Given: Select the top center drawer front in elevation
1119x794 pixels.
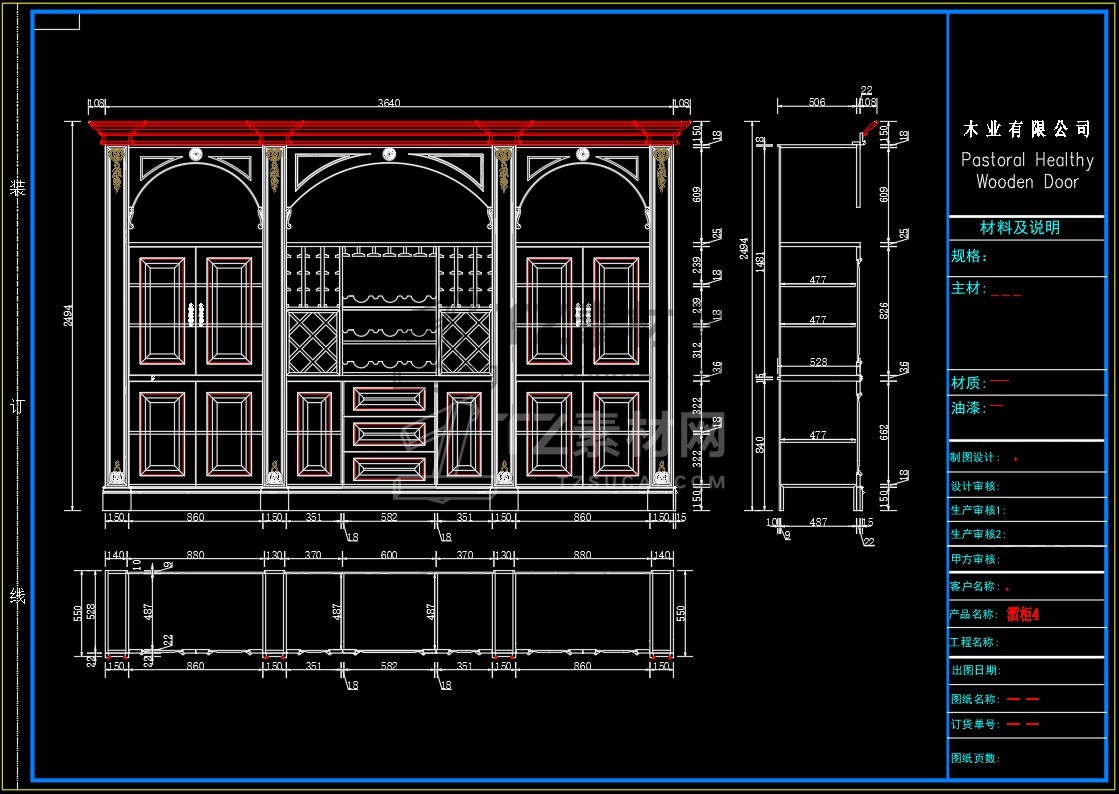Looking at the screenshot, I should [389, 399].
